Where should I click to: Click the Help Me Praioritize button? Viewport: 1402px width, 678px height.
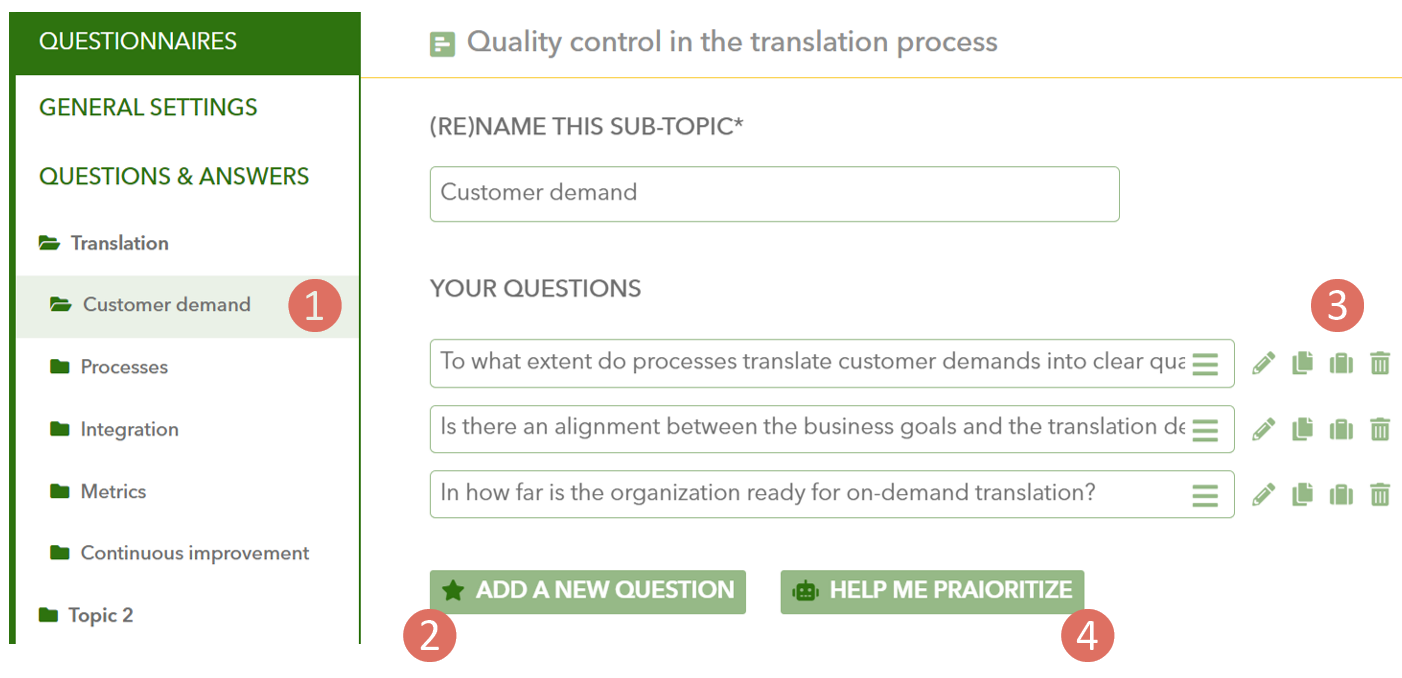[x=932, y=591]
